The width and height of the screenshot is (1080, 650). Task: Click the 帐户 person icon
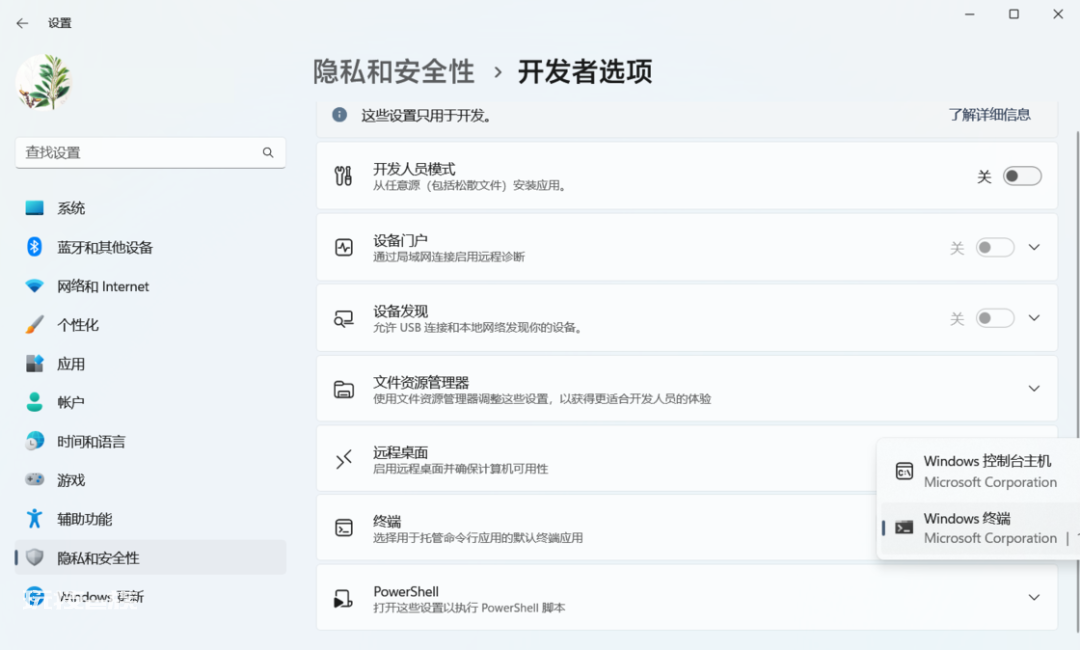(x=34, y=402)
